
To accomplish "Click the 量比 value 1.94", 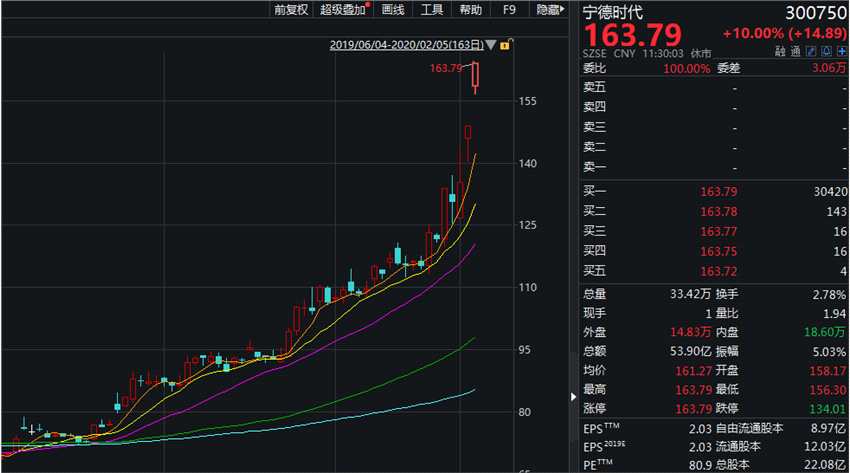I will 835,314.
